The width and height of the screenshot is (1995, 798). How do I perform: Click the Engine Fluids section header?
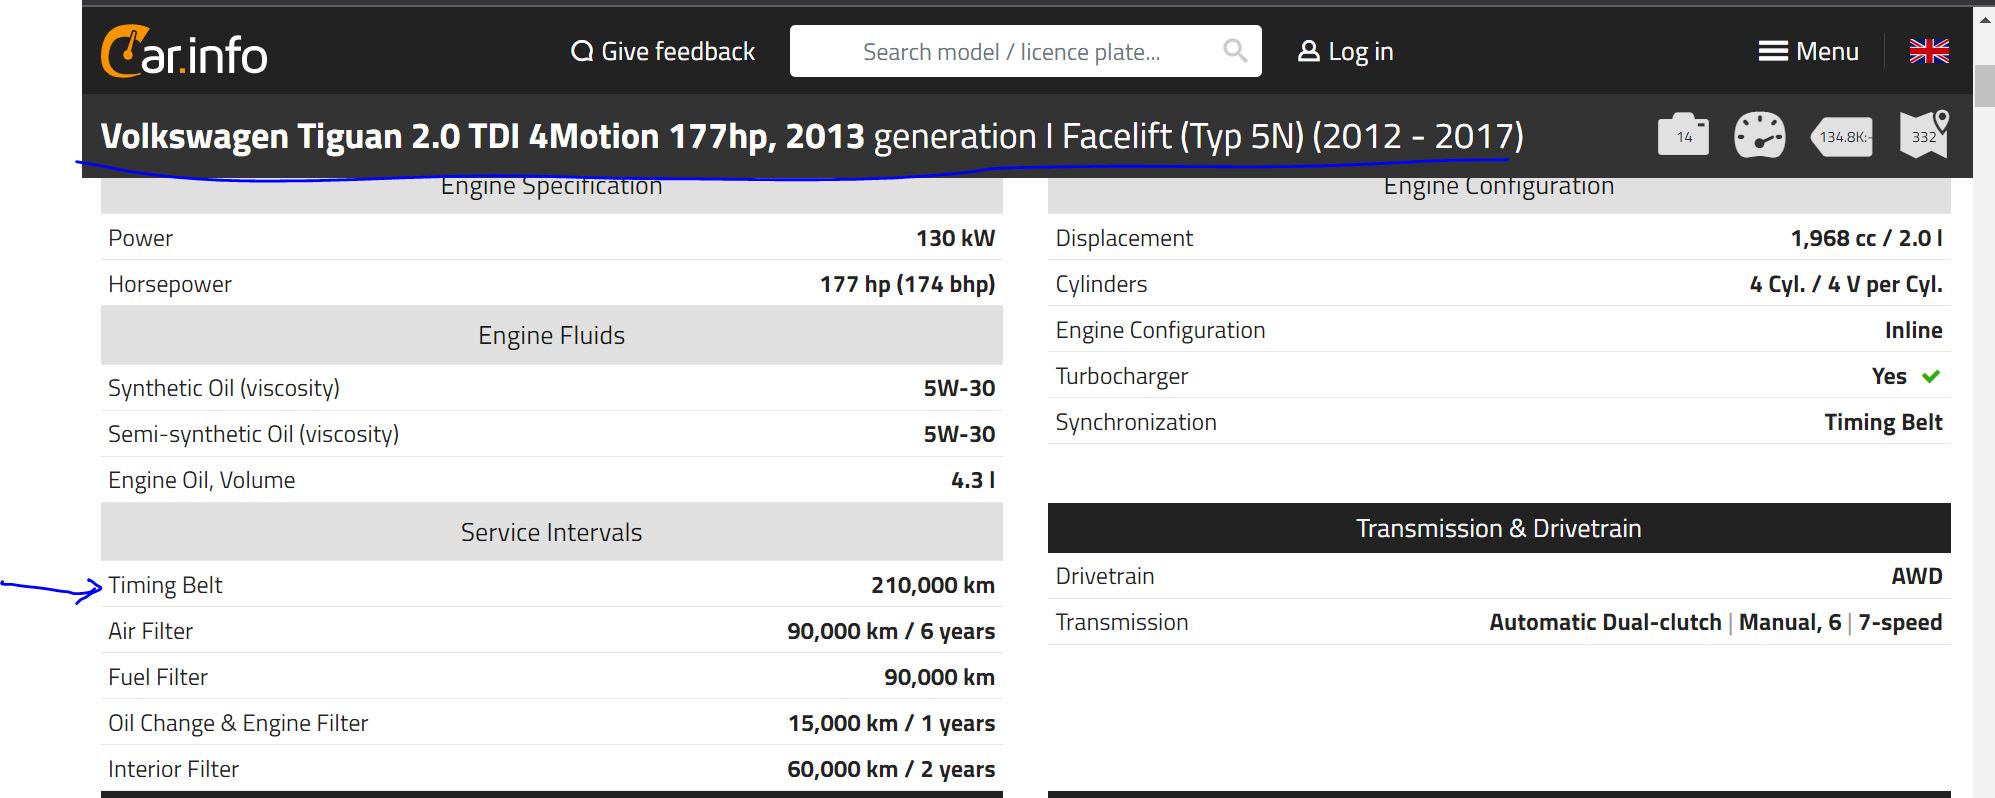(551, 335)
